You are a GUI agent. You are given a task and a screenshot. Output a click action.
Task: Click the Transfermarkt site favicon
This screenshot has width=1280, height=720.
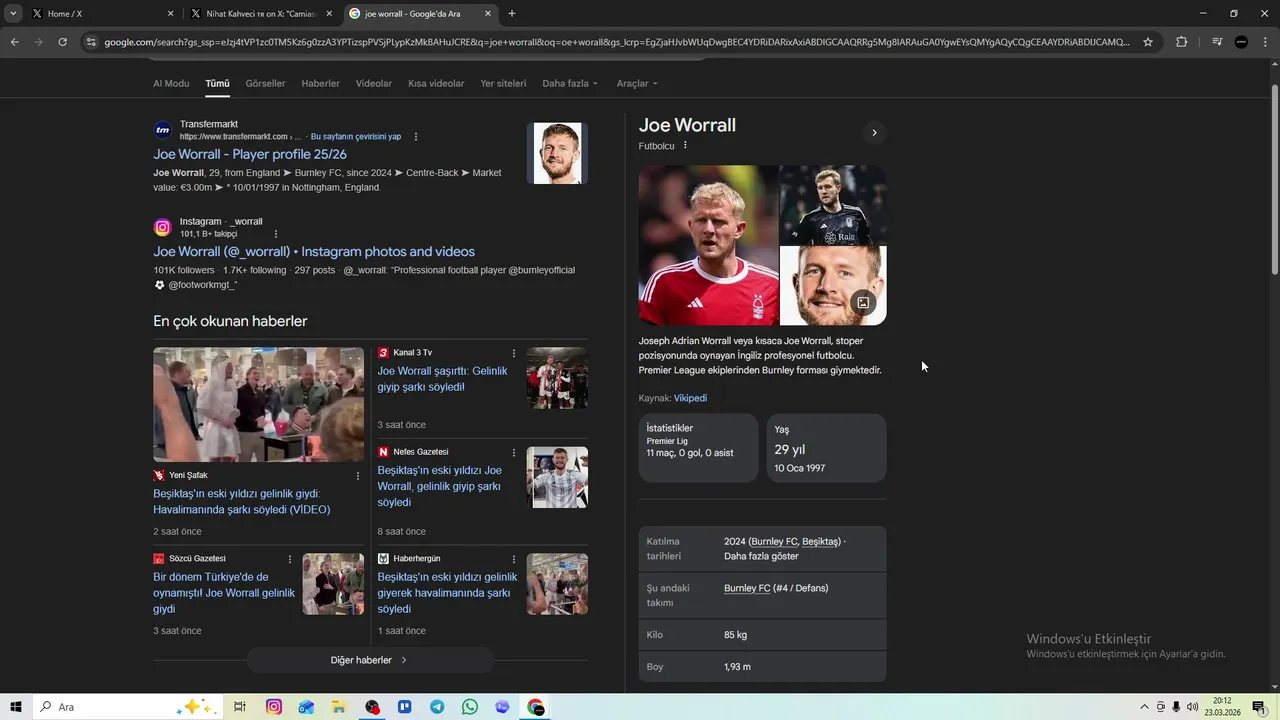162,130
